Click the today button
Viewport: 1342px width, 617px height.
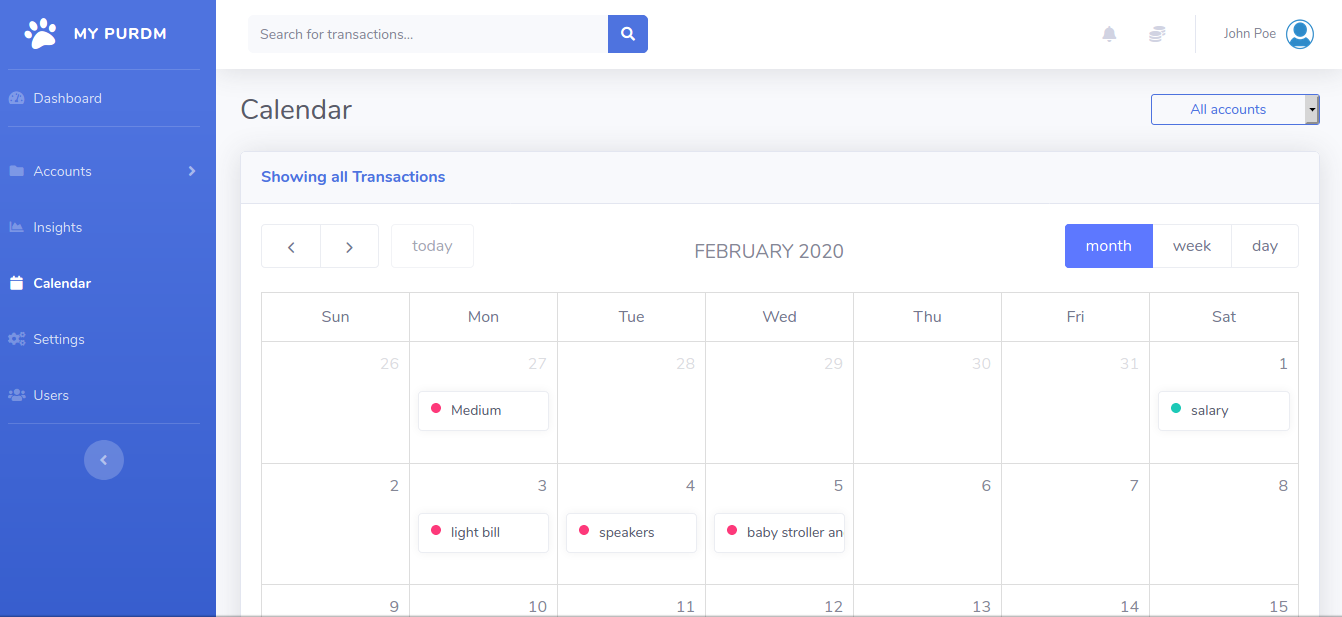pos(432,246)
